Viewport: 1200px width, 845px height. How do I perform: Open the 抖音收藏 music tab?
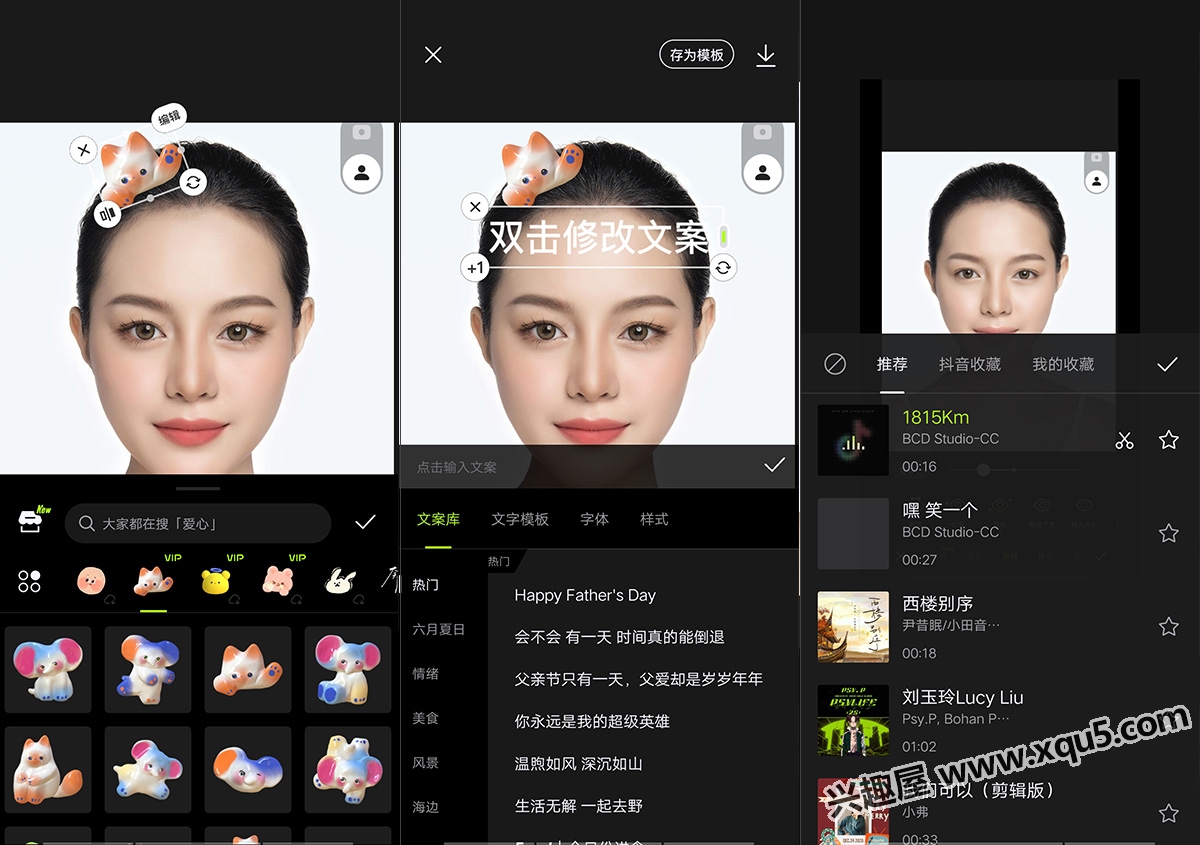(x=969, y=364)
